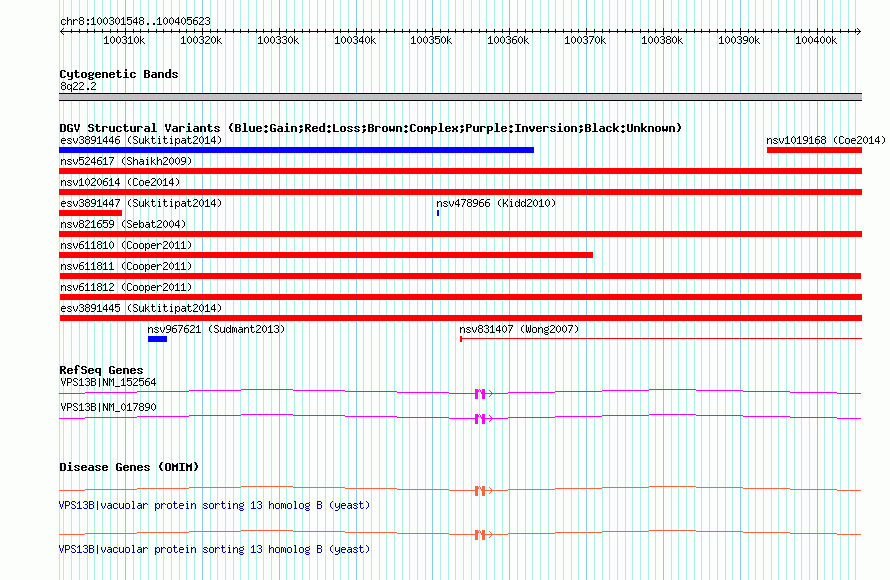Click the chr8:100301548..100405623 coordinate label
The height and width of the screenshot is (580, 890).
(135, 21)
